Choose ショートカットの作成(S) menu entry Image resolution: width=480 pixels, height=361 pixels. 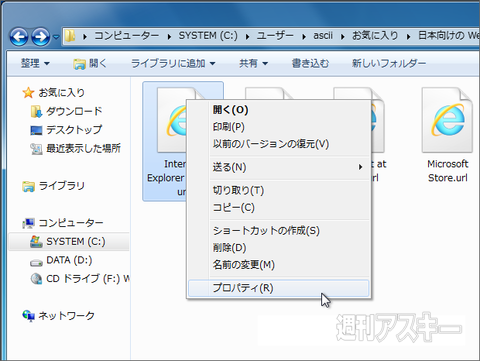[x=279, y=231]
